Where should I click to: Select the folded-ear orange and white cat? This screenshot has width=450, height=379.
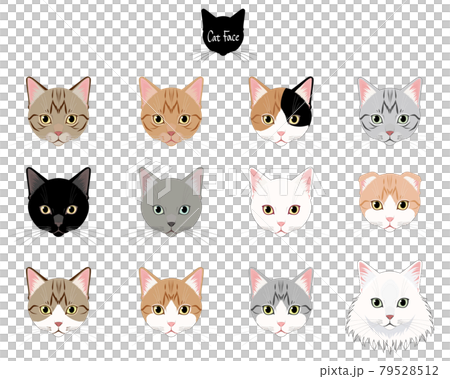pyautogui.click(x=390, y=202)
